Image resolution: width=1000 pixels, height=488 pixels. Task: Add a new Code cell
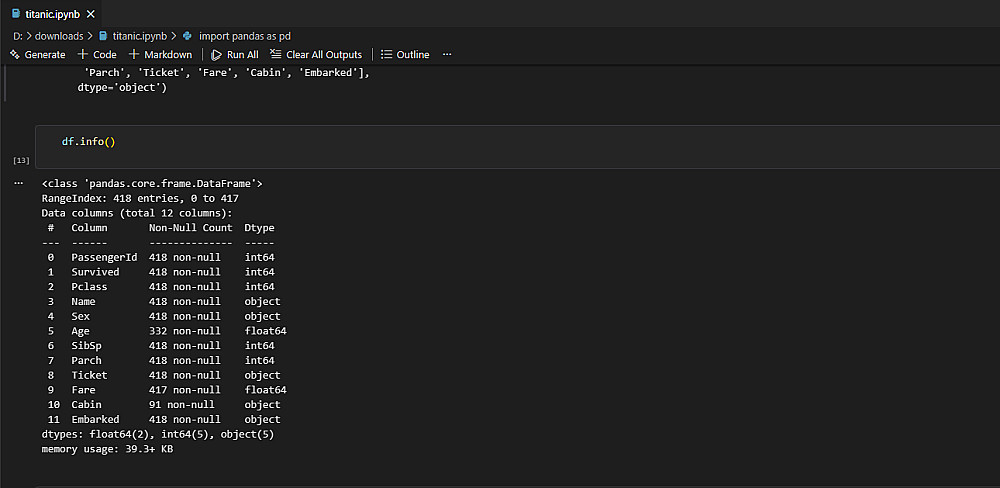point(97,55)
